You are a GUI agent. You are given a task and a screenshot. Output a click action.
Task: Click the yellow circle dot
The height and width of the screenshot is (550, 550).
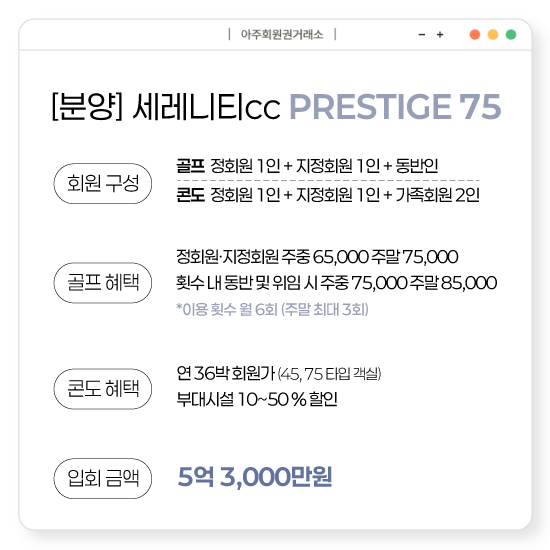[x=493, y=34]
